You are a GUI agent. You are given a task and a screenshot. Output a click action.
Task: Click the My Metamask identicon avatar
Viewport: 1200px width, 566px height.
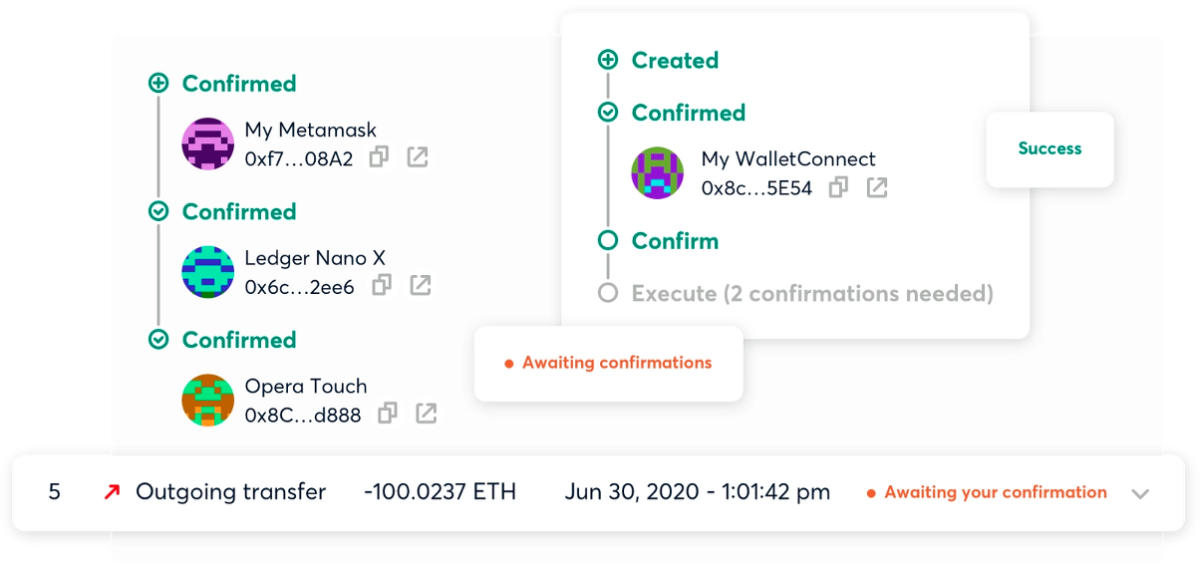(x=208, y=144)
